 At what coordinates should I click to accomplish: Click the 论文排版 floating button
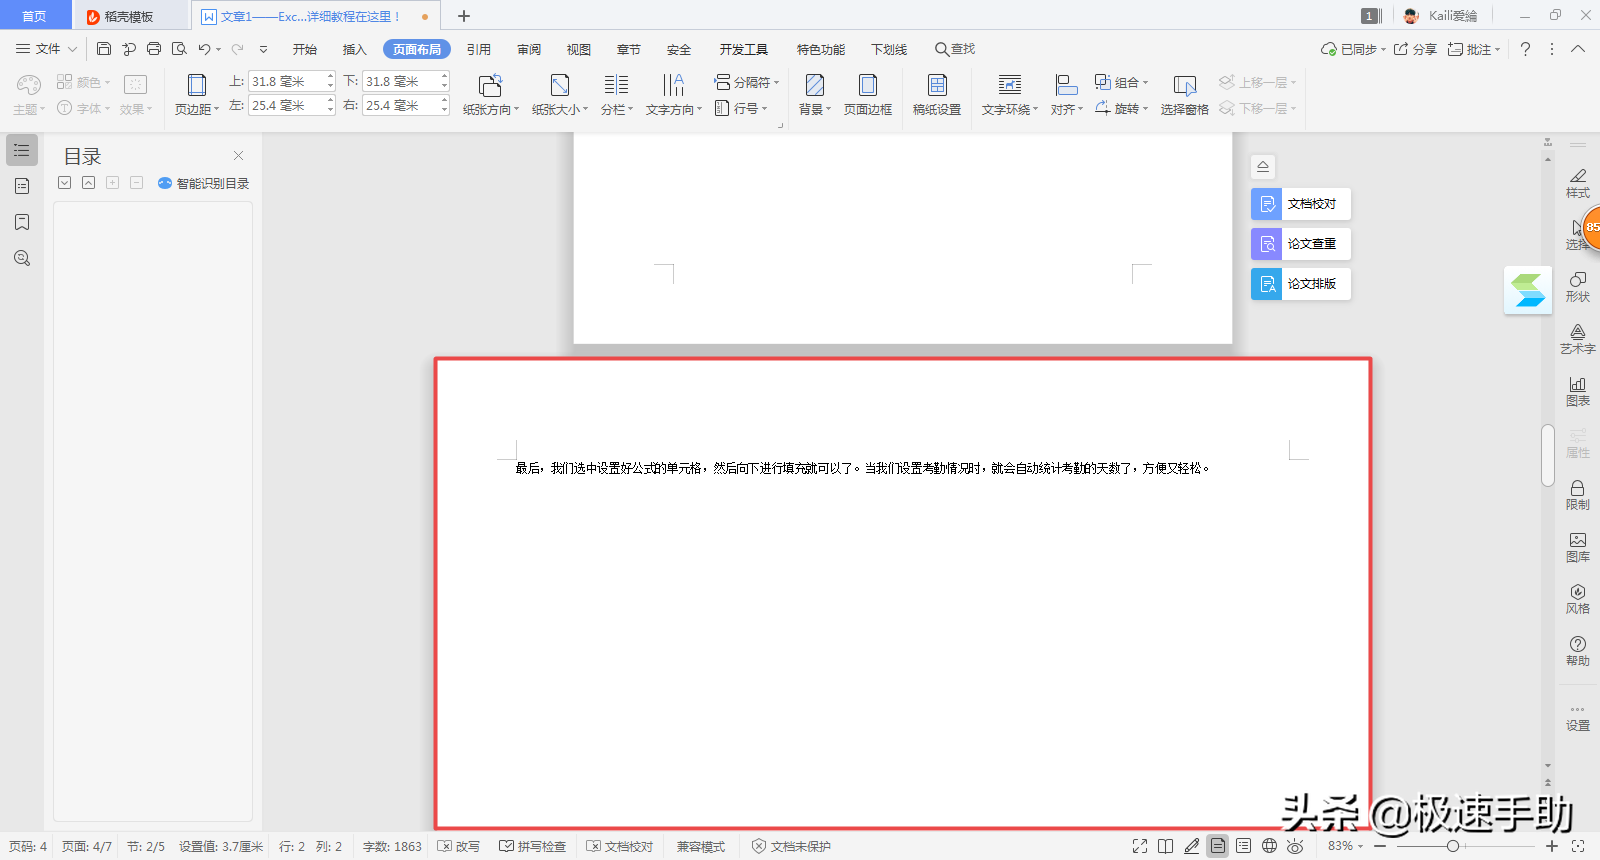click(1301, 284)
